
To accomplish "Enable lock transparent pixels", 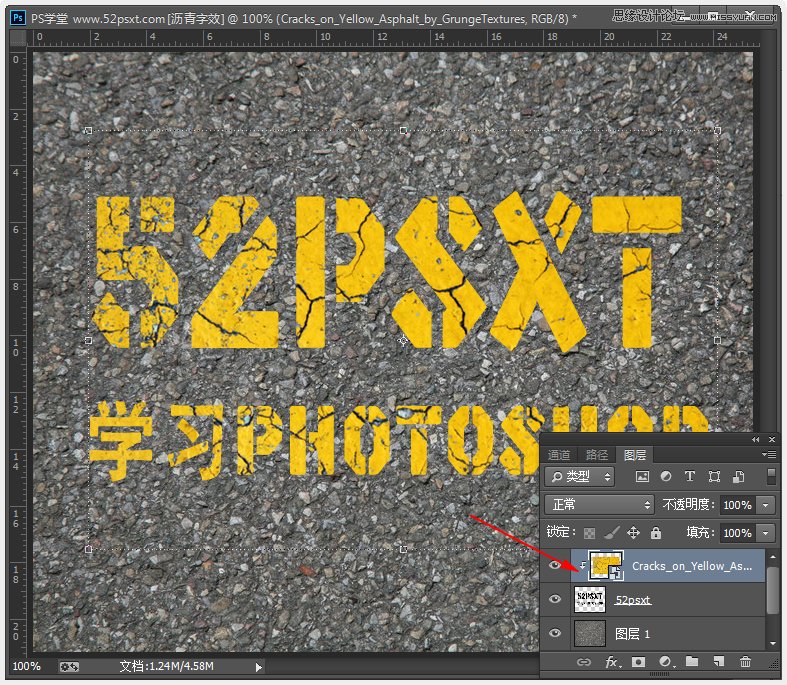I will (589, 532).
